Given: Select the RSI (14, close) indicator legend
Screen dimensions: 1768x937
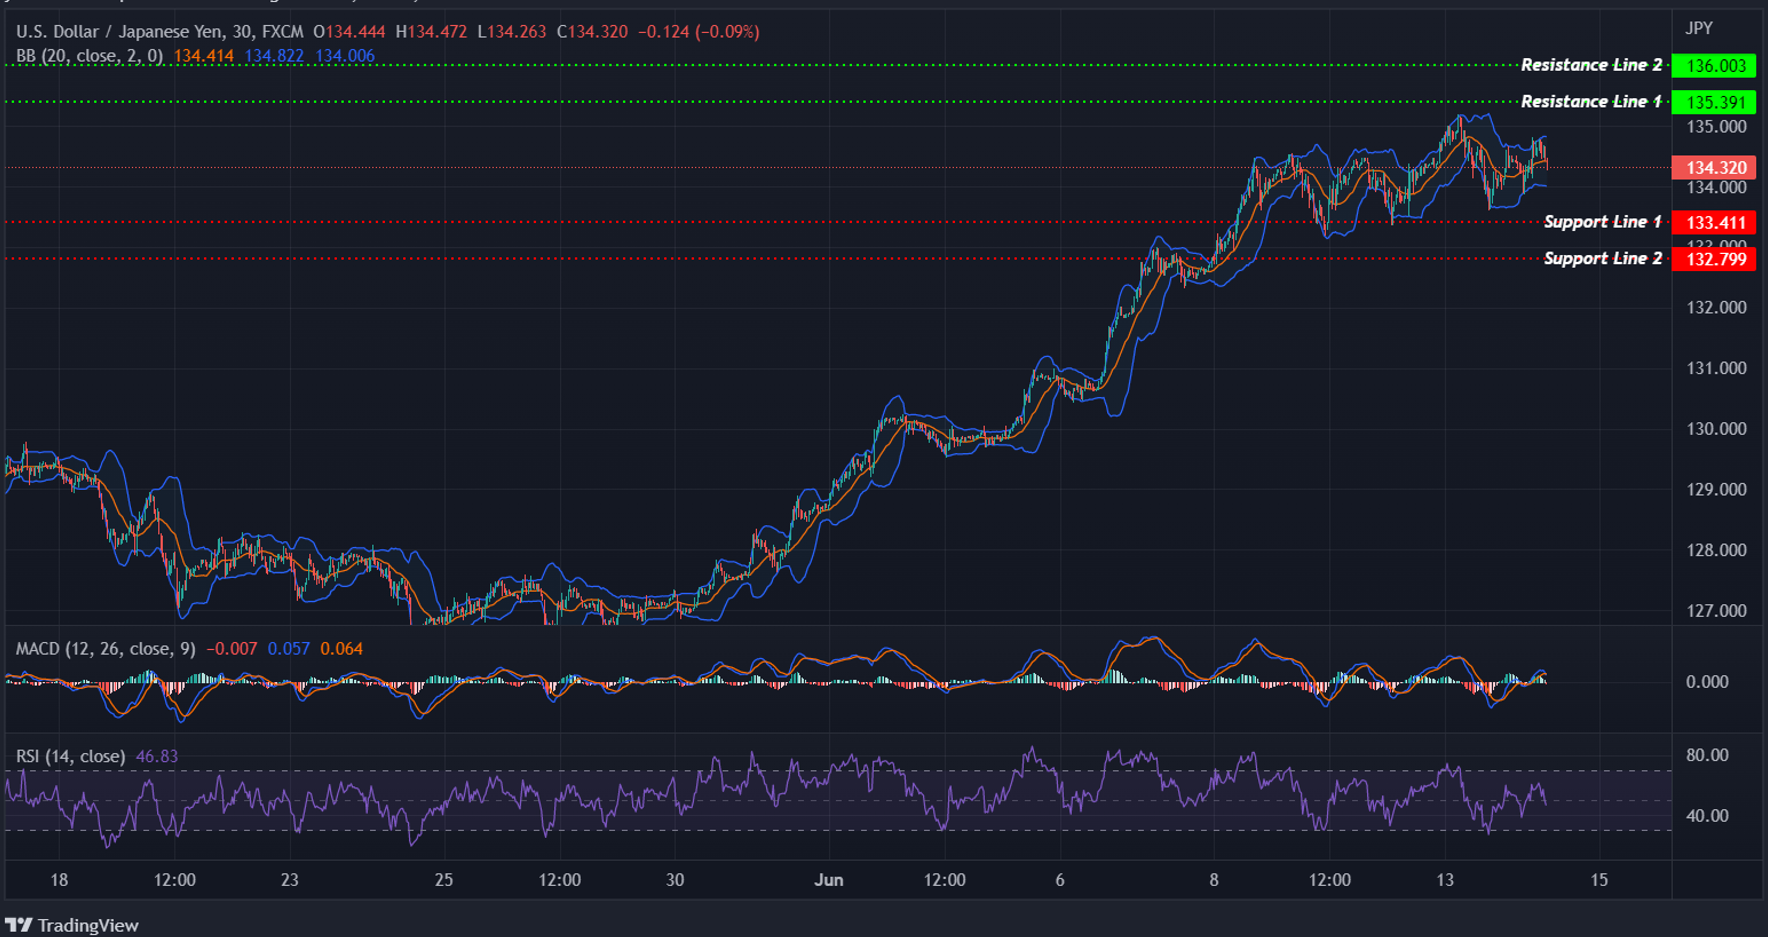Looking at the screenshot, I should [70, 756].
